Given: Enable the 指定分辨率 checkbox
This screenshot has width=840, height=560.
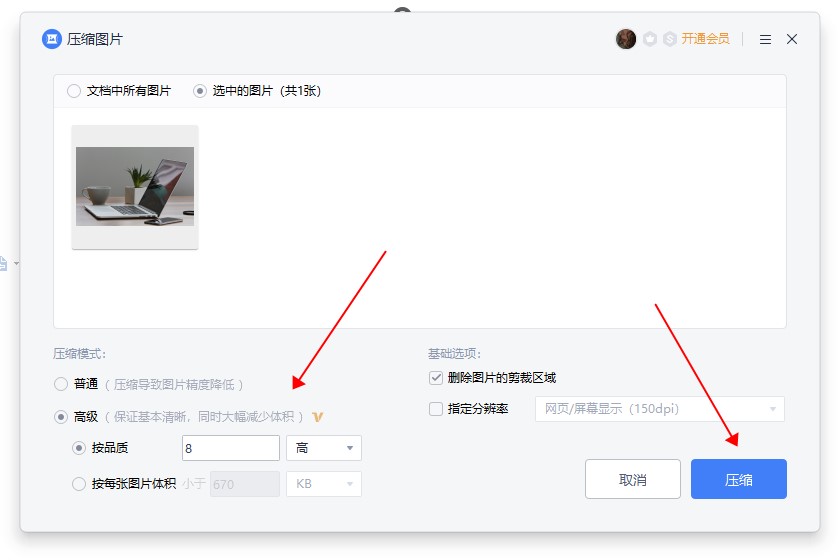Looking at the screenshot, I should coord(435,409).
